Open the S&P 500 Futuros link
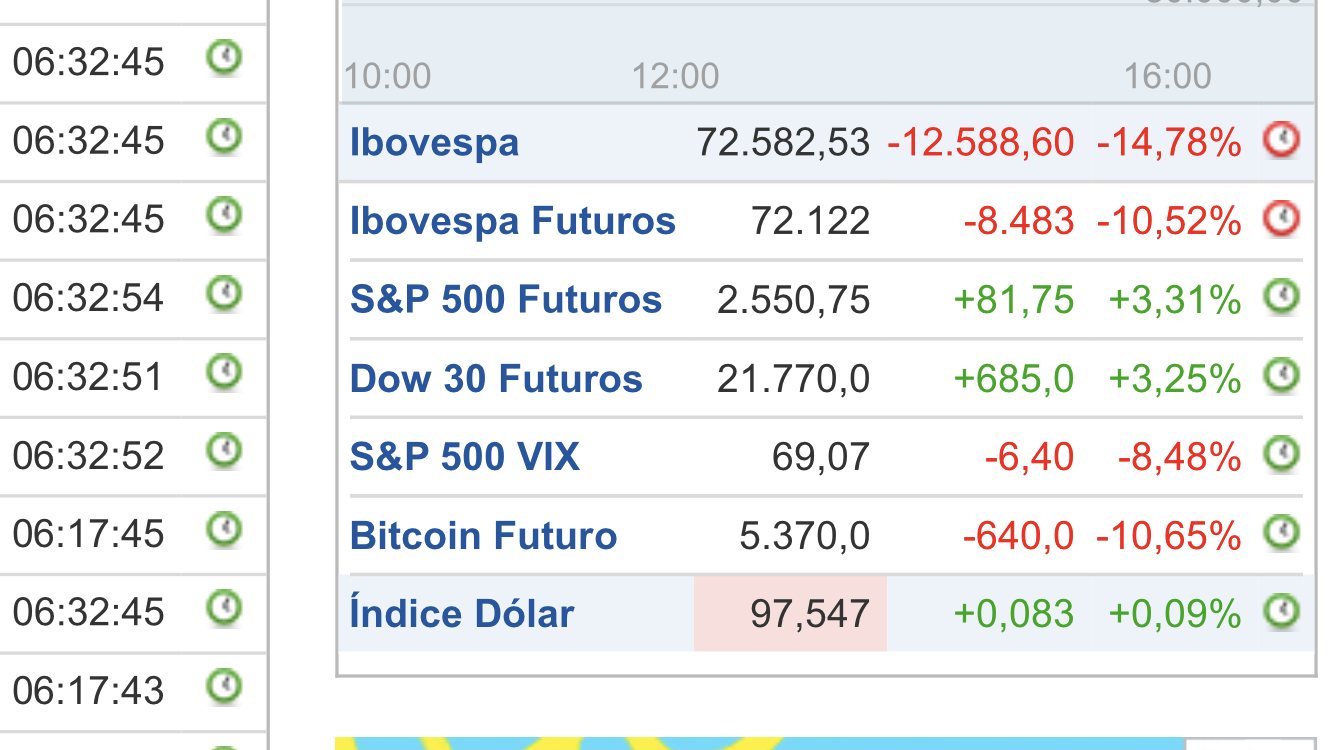Viewport: 1334px width, 750px height. click(x=506, y=299)
